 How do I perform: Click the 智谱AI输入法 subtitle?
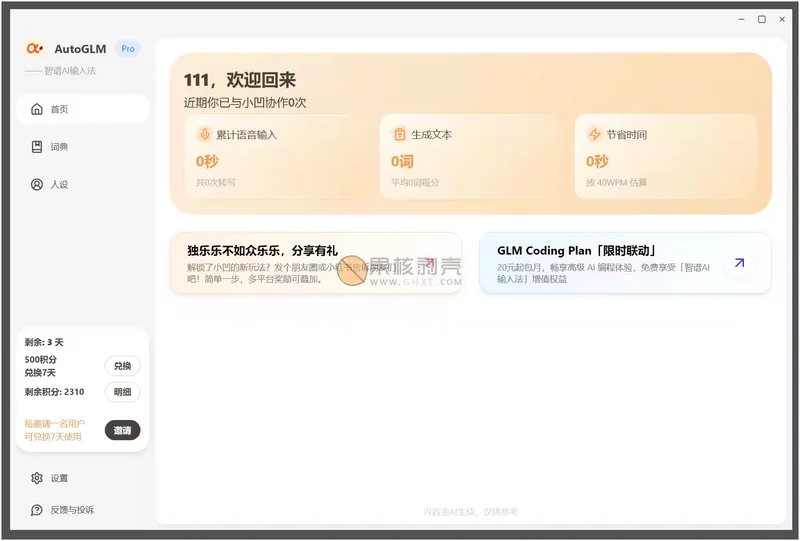tap(70, 71)
